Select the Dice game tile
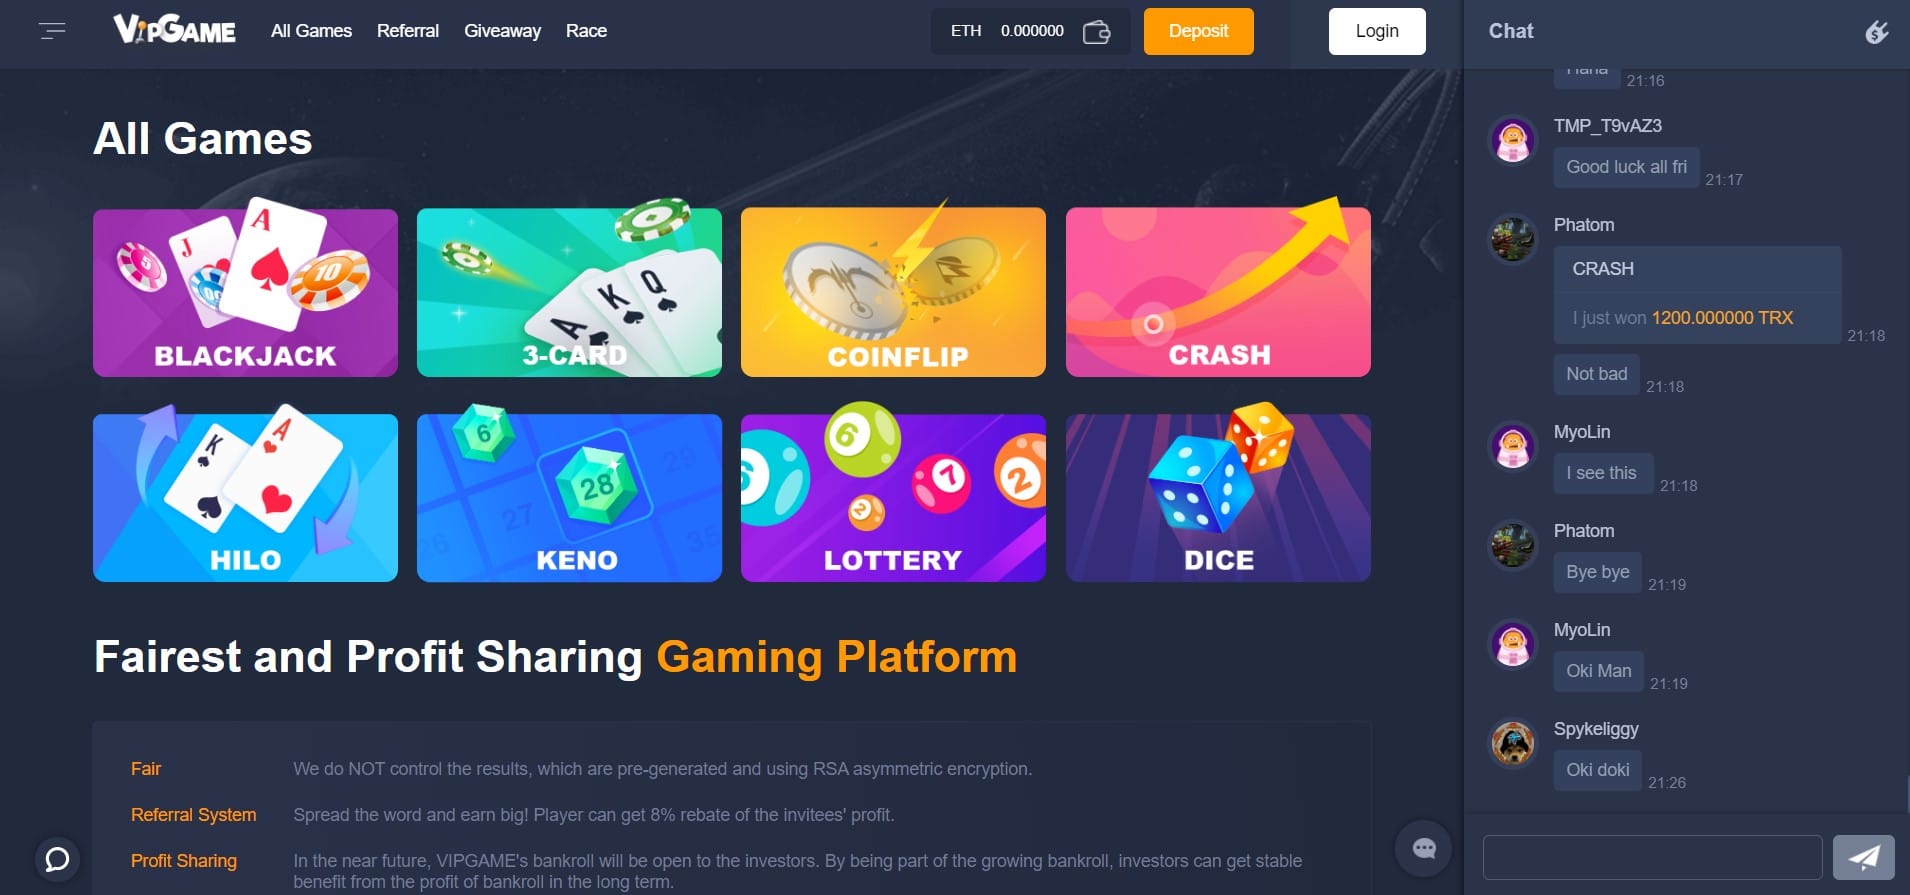This screenshot has width=1910, height=895. point(1218,498)
